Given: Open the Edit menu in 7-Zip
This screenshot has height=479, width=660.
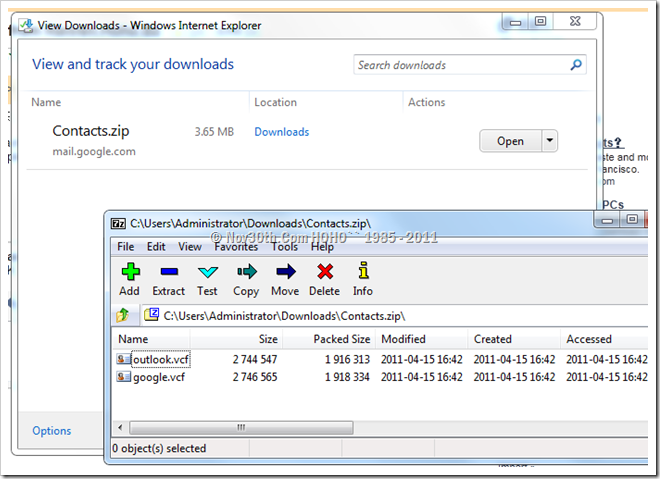Looking at the screenshot, I should (x=156, y=247).
